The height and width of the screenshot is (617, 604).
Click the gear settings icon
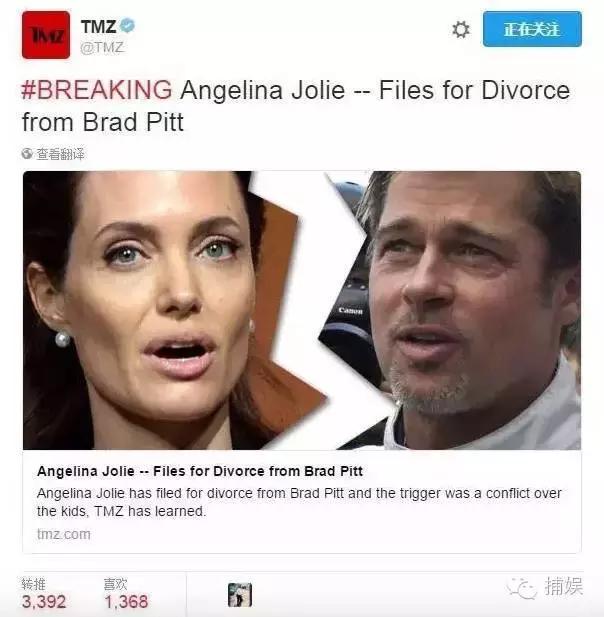(x=460, y=30)
